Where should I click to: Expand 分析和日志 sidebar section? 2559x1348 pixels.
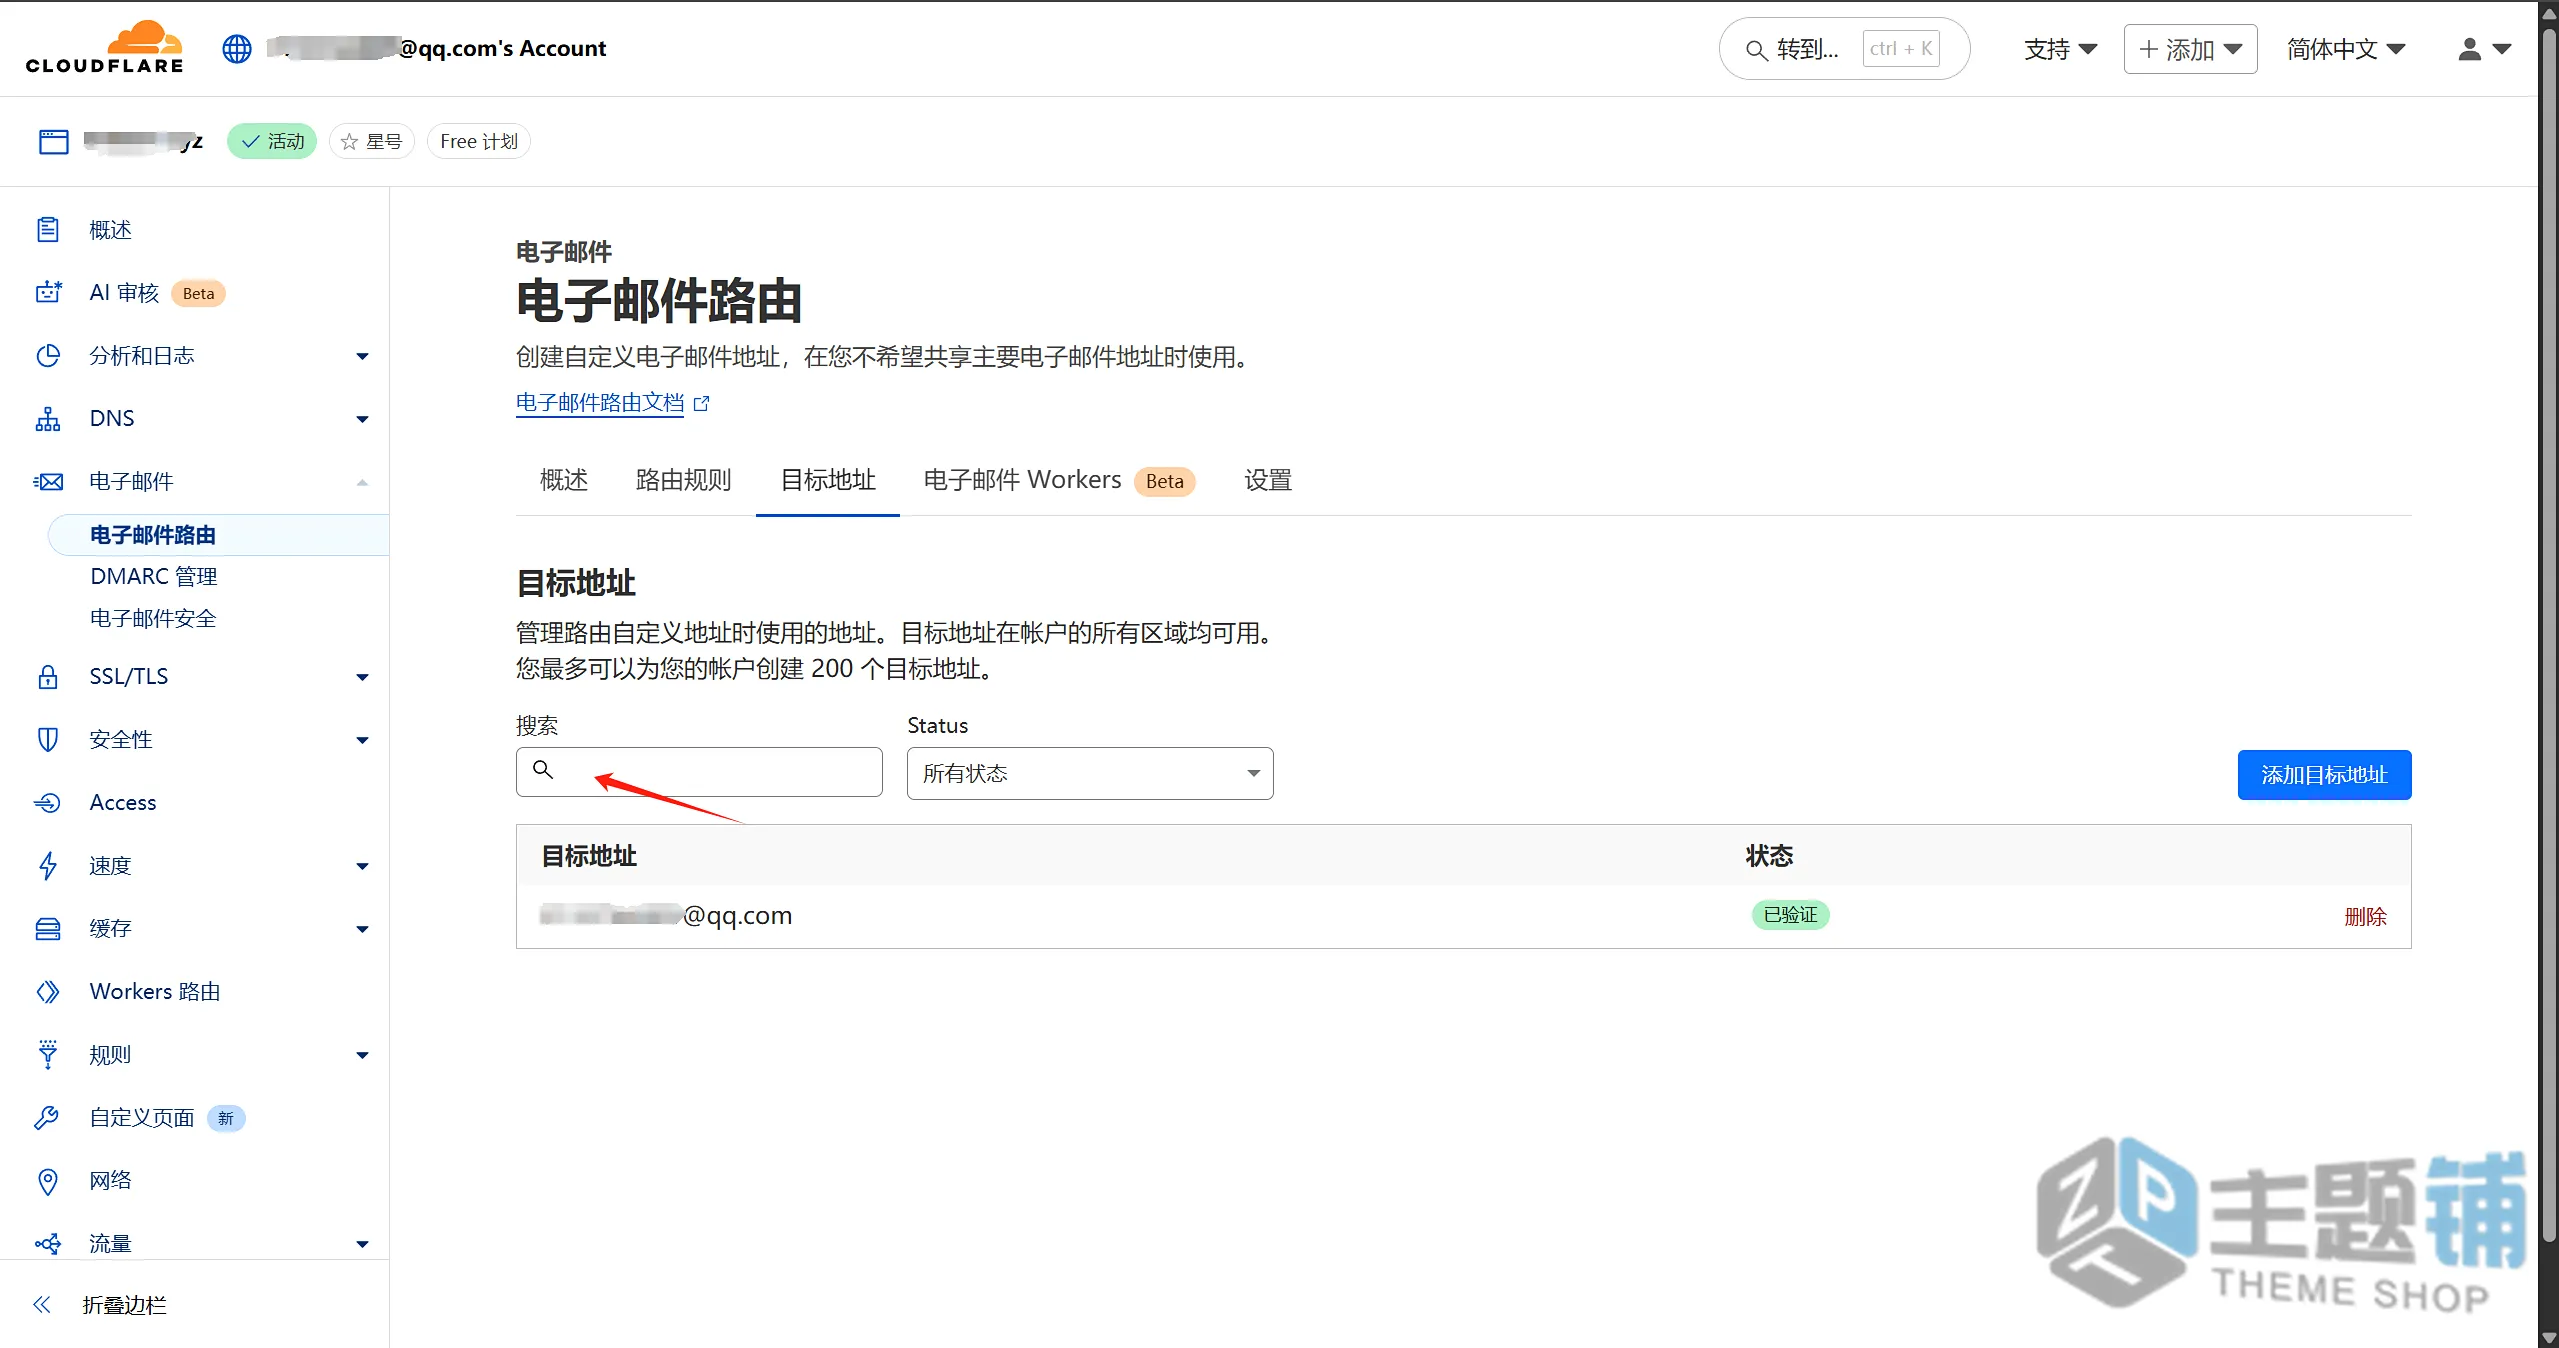click(363, 357)
